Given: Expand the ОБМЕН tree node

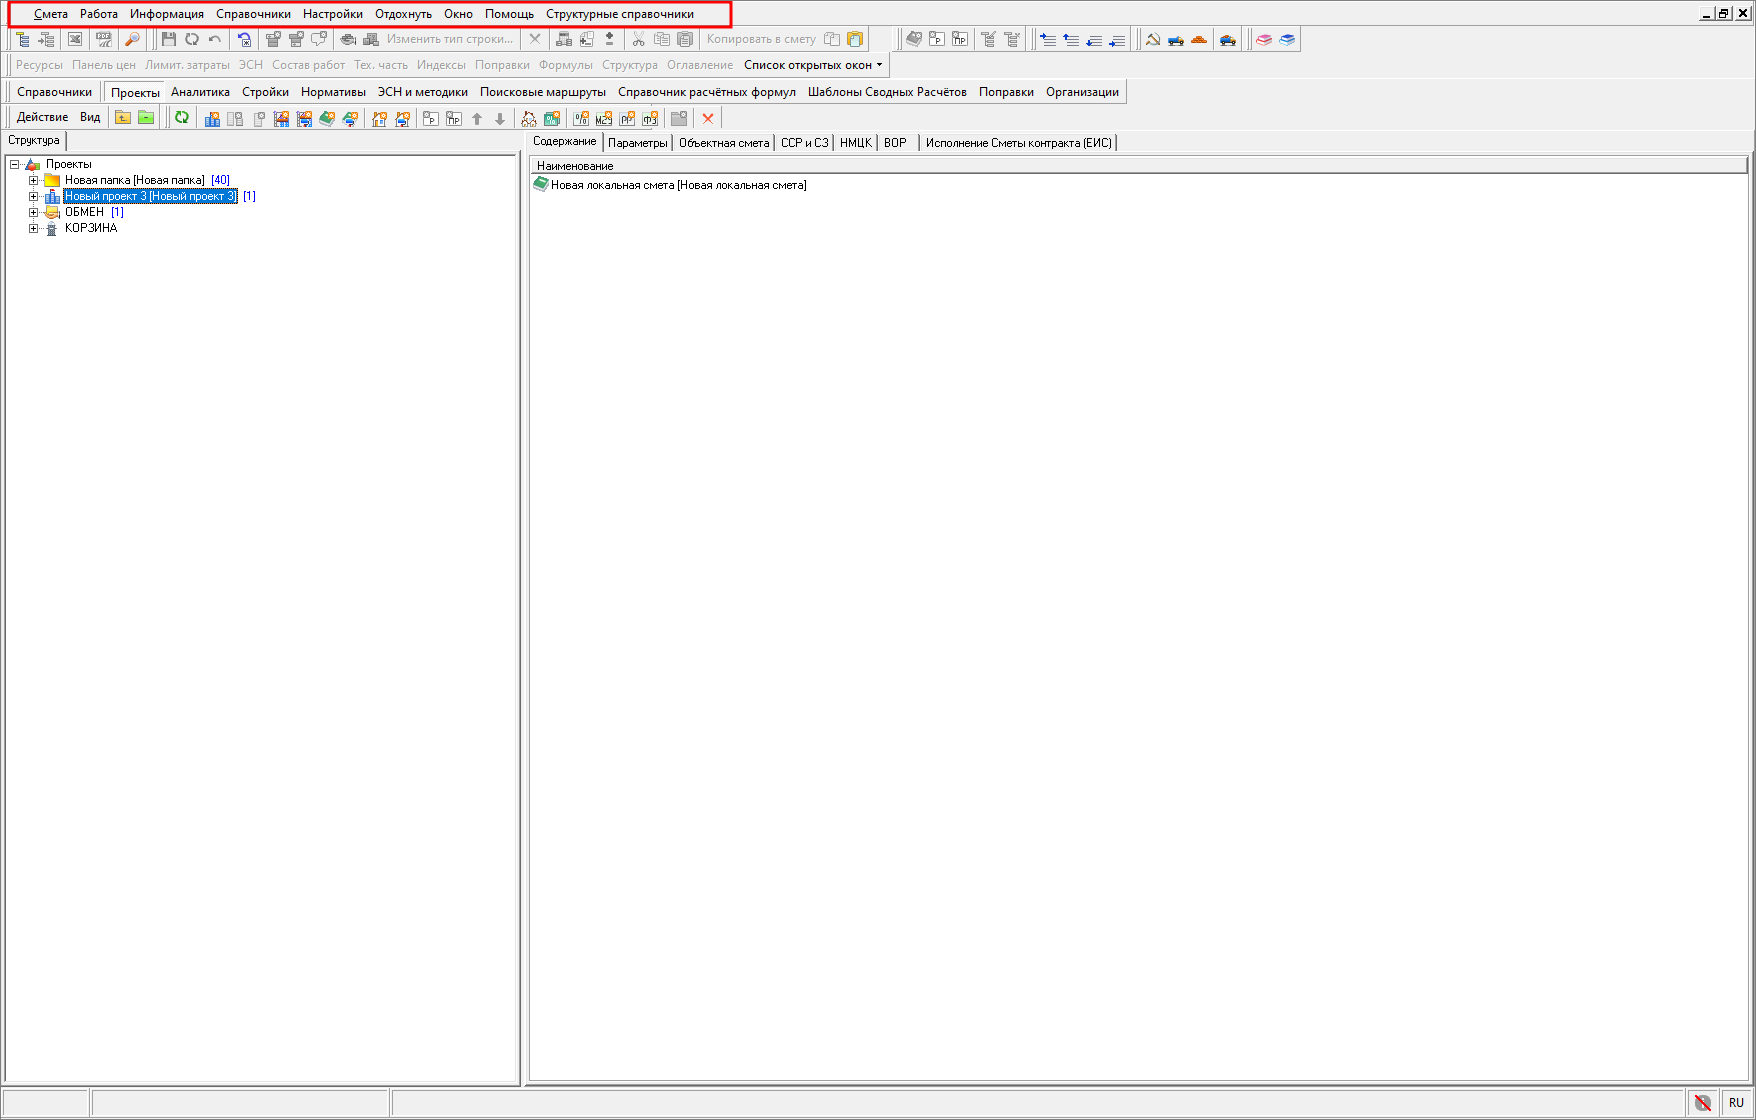Looking at the screenshot, I should click(33, 212).
